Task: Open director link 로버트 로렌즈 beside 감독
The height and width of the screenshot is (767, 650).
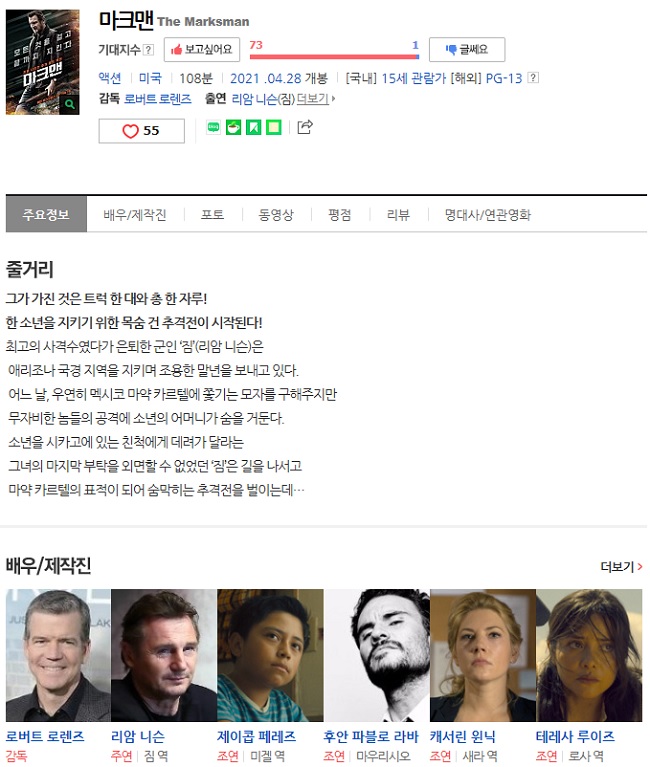Action: [x=157, y=99]
